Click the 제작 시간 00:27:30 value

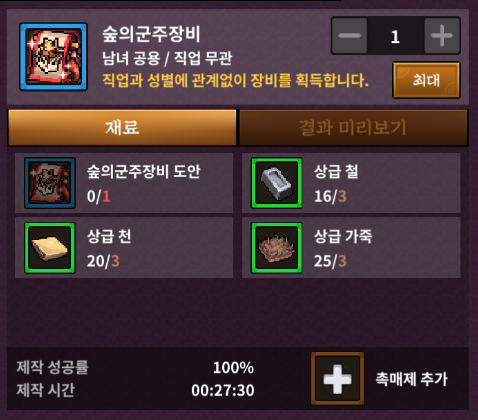pyautogui.click(x=223, y=390)
